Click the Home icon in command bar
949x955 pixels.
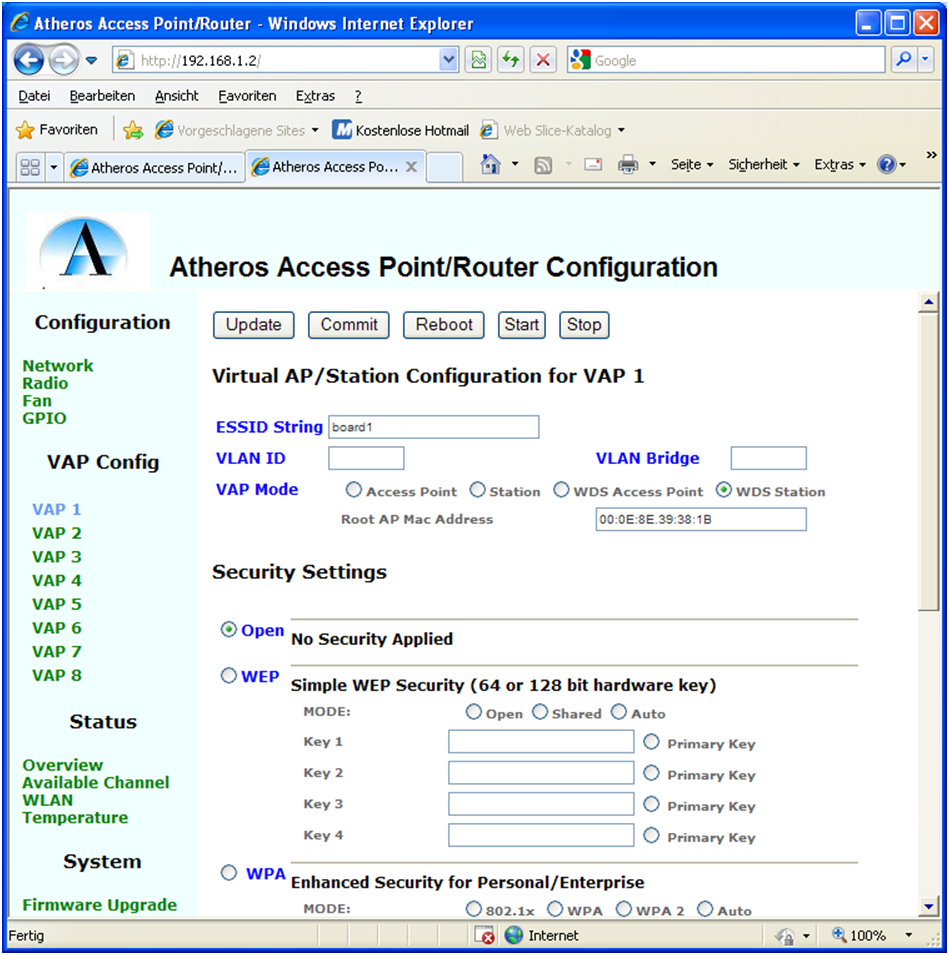click(490, 164)
